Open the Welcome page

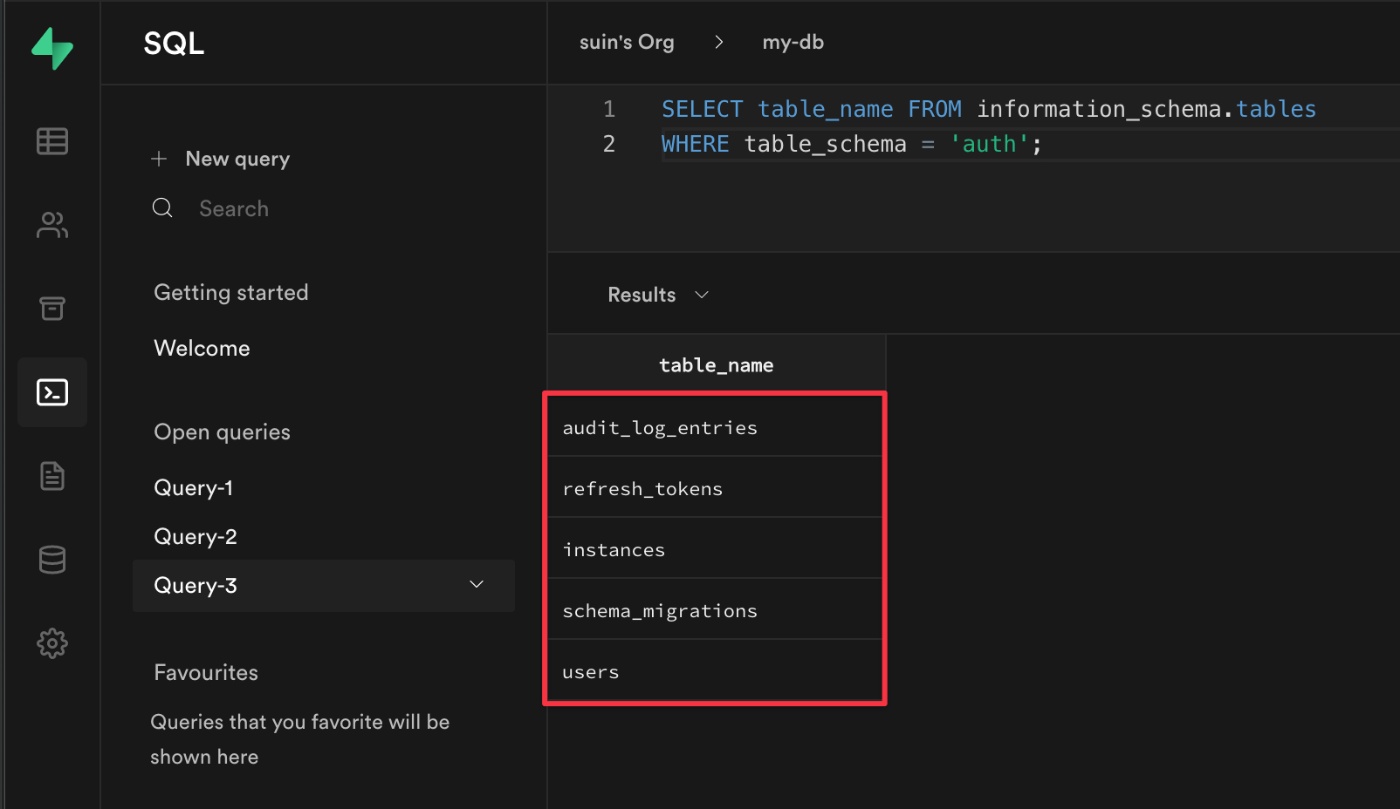(202, 348)
